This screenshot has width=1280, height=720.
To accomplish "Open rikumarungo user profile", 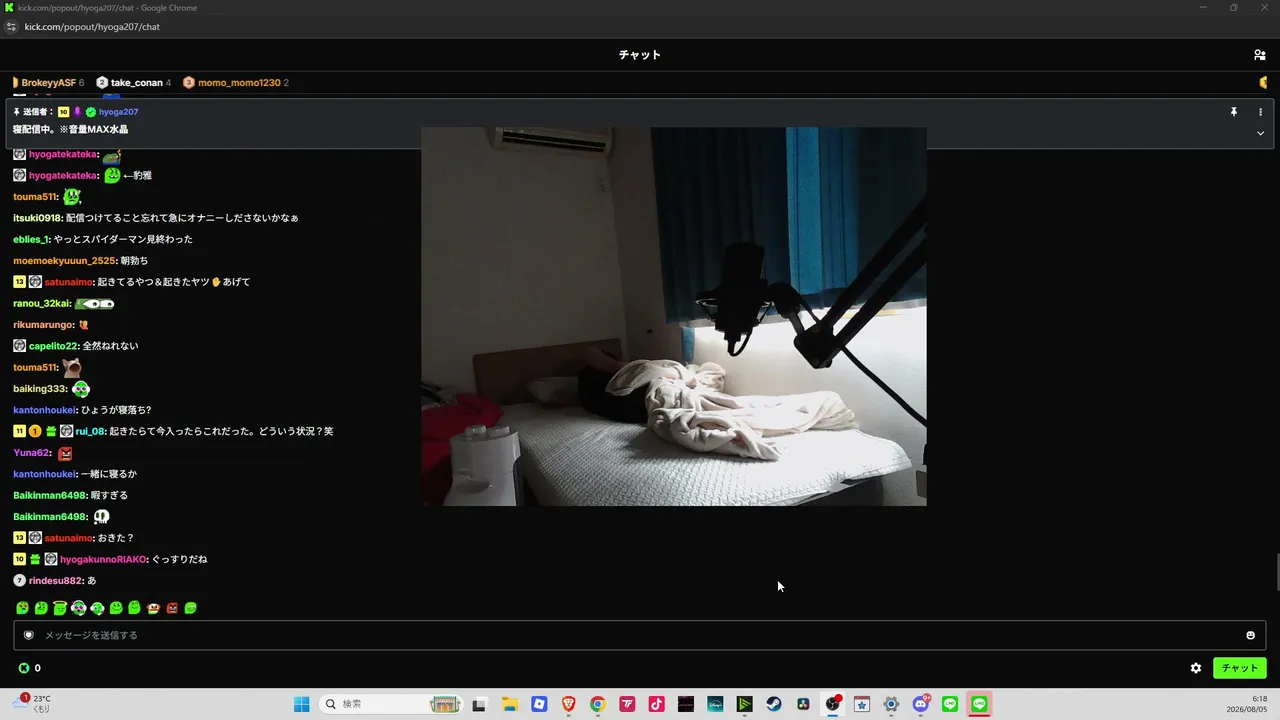I will (43, 325).
